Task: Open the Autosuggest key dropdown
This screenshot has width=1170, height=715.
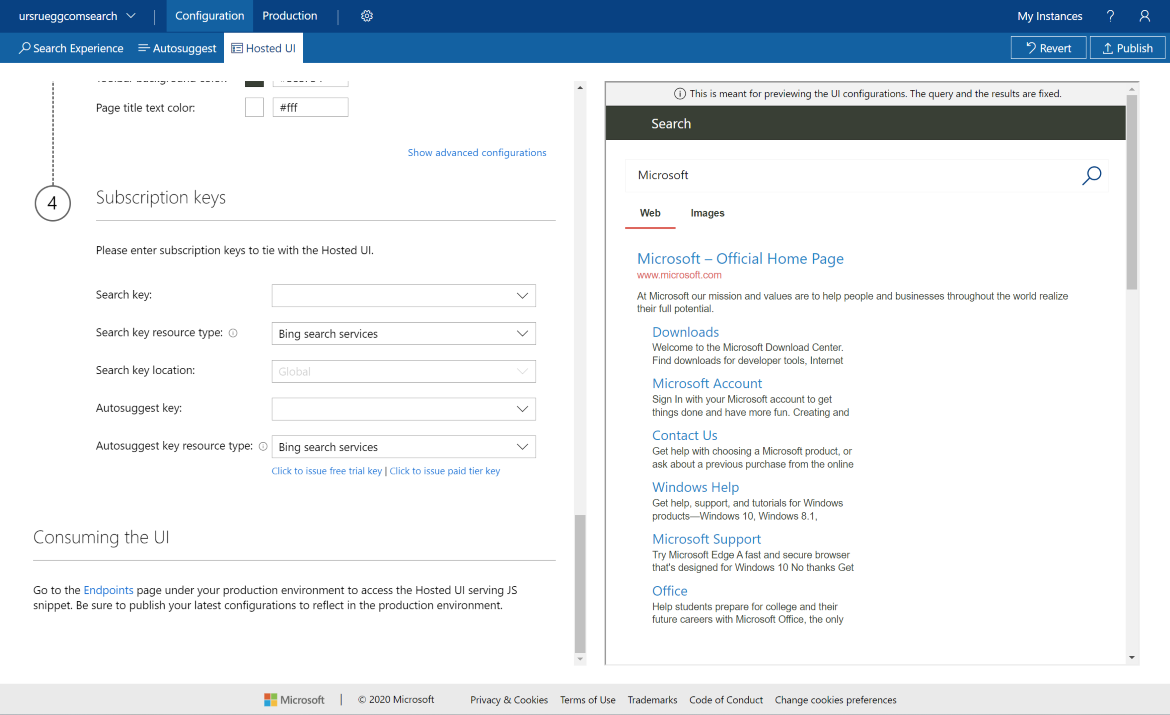Action: [x=404, y=409]
